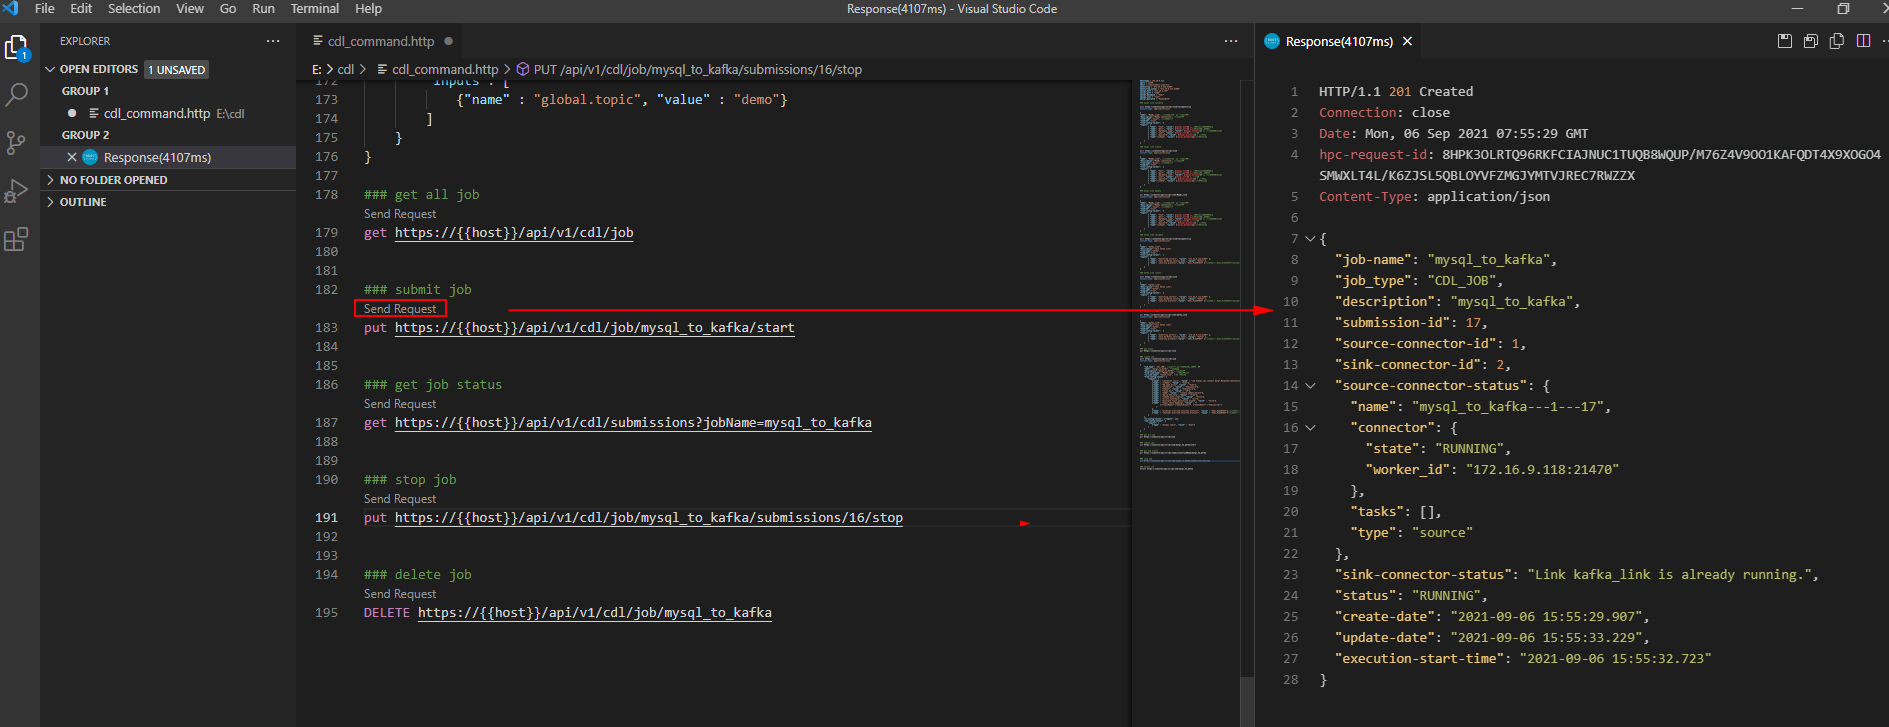This screenshot has height=727, width=1889.
Task: Open the E: drive breadcrumb dropdown
Action: (x=317, y=69)
